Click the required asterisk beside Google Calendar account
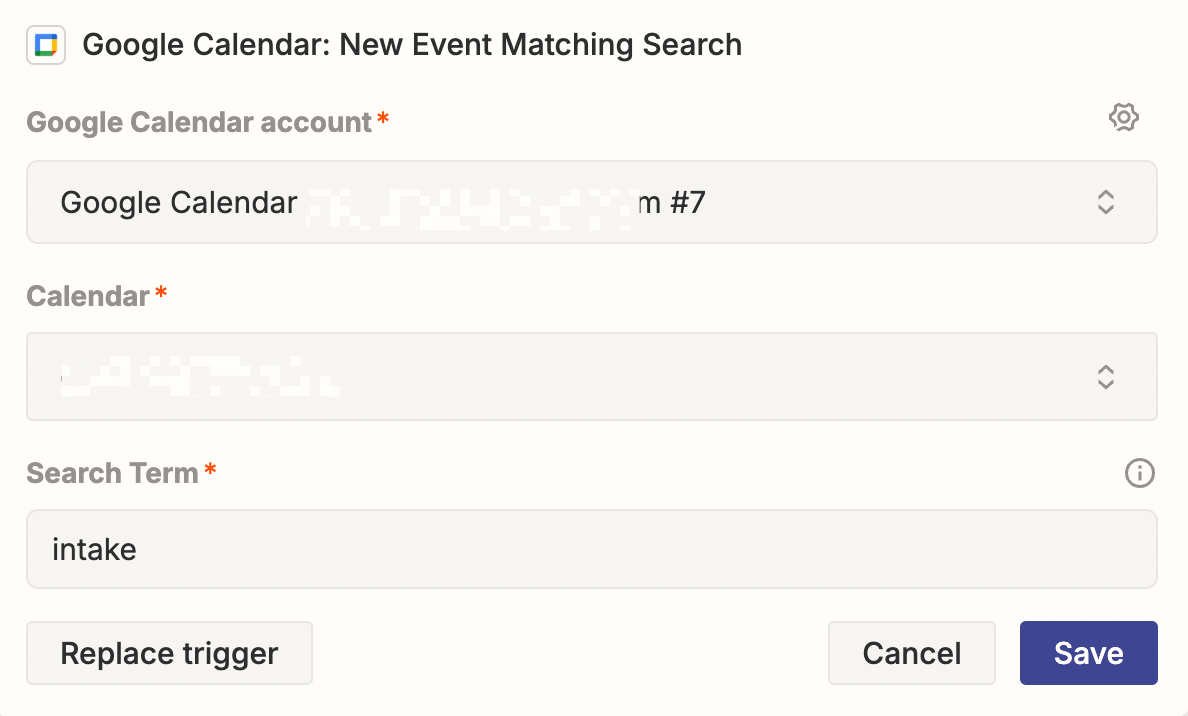Viewport: 1188px width, 716px height. pyautogui.click(x=382, y=119)
